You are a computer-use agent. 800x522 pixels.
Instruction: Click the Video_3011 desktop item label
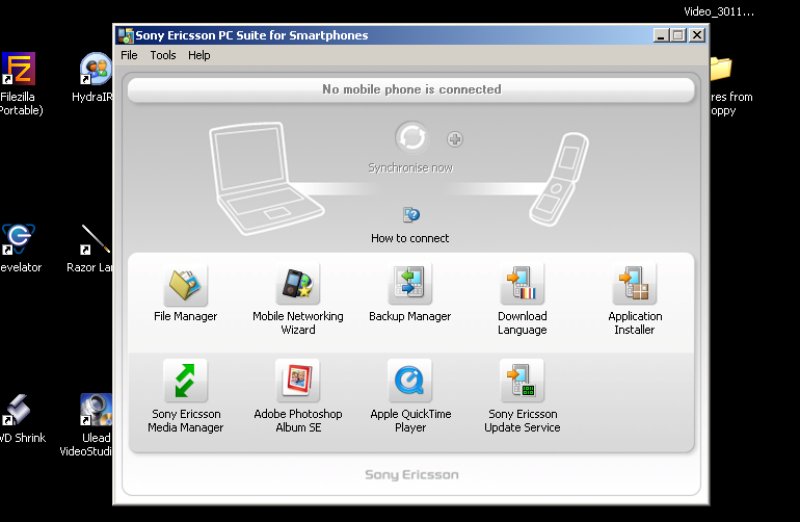pos(719,12)
